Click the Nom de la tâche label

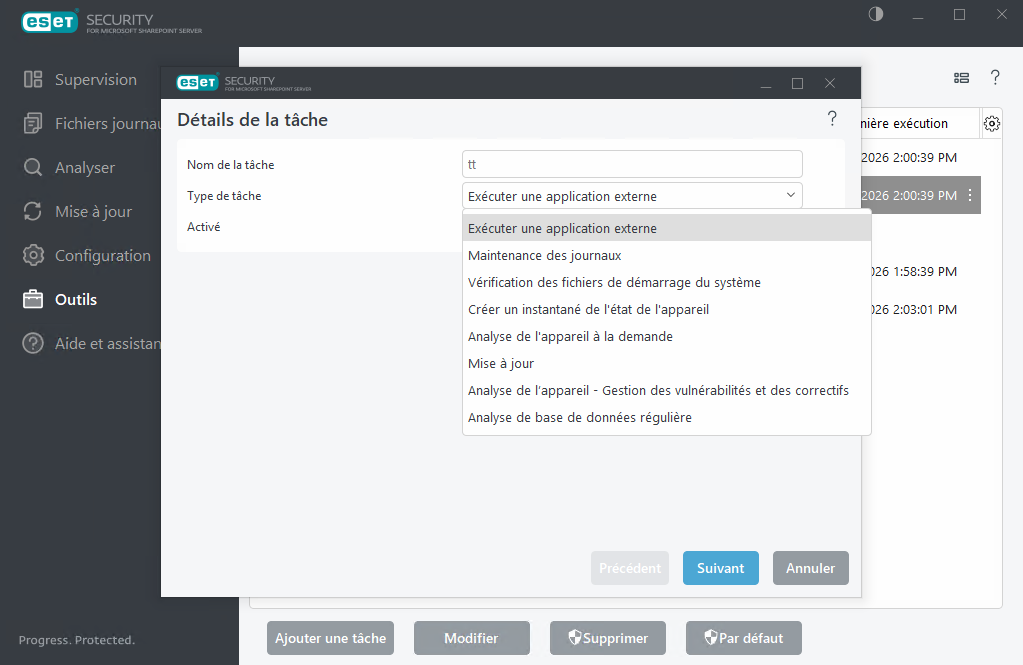(x=230, y=164)
